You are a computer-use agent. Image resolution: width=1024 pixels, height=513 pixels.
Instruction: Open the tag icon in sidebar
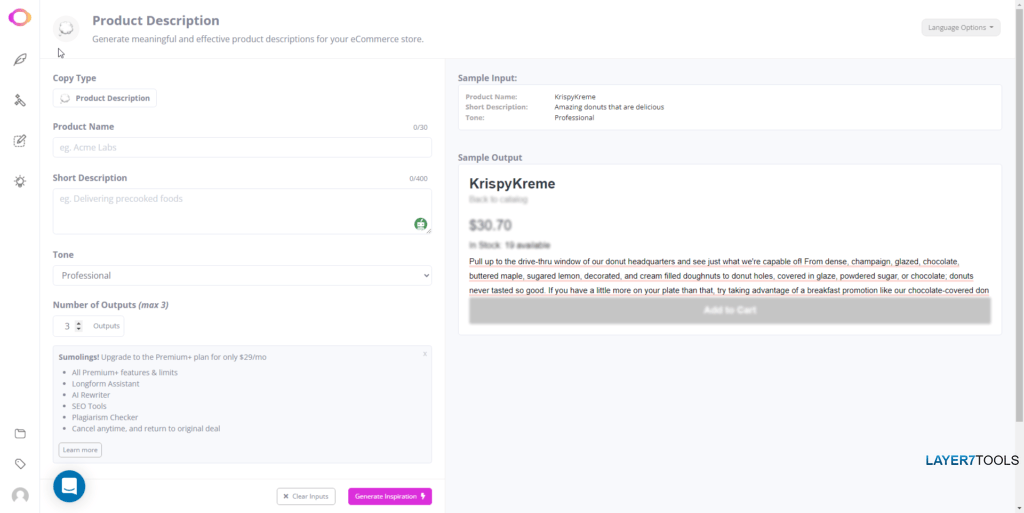click(x=20, y=464)
